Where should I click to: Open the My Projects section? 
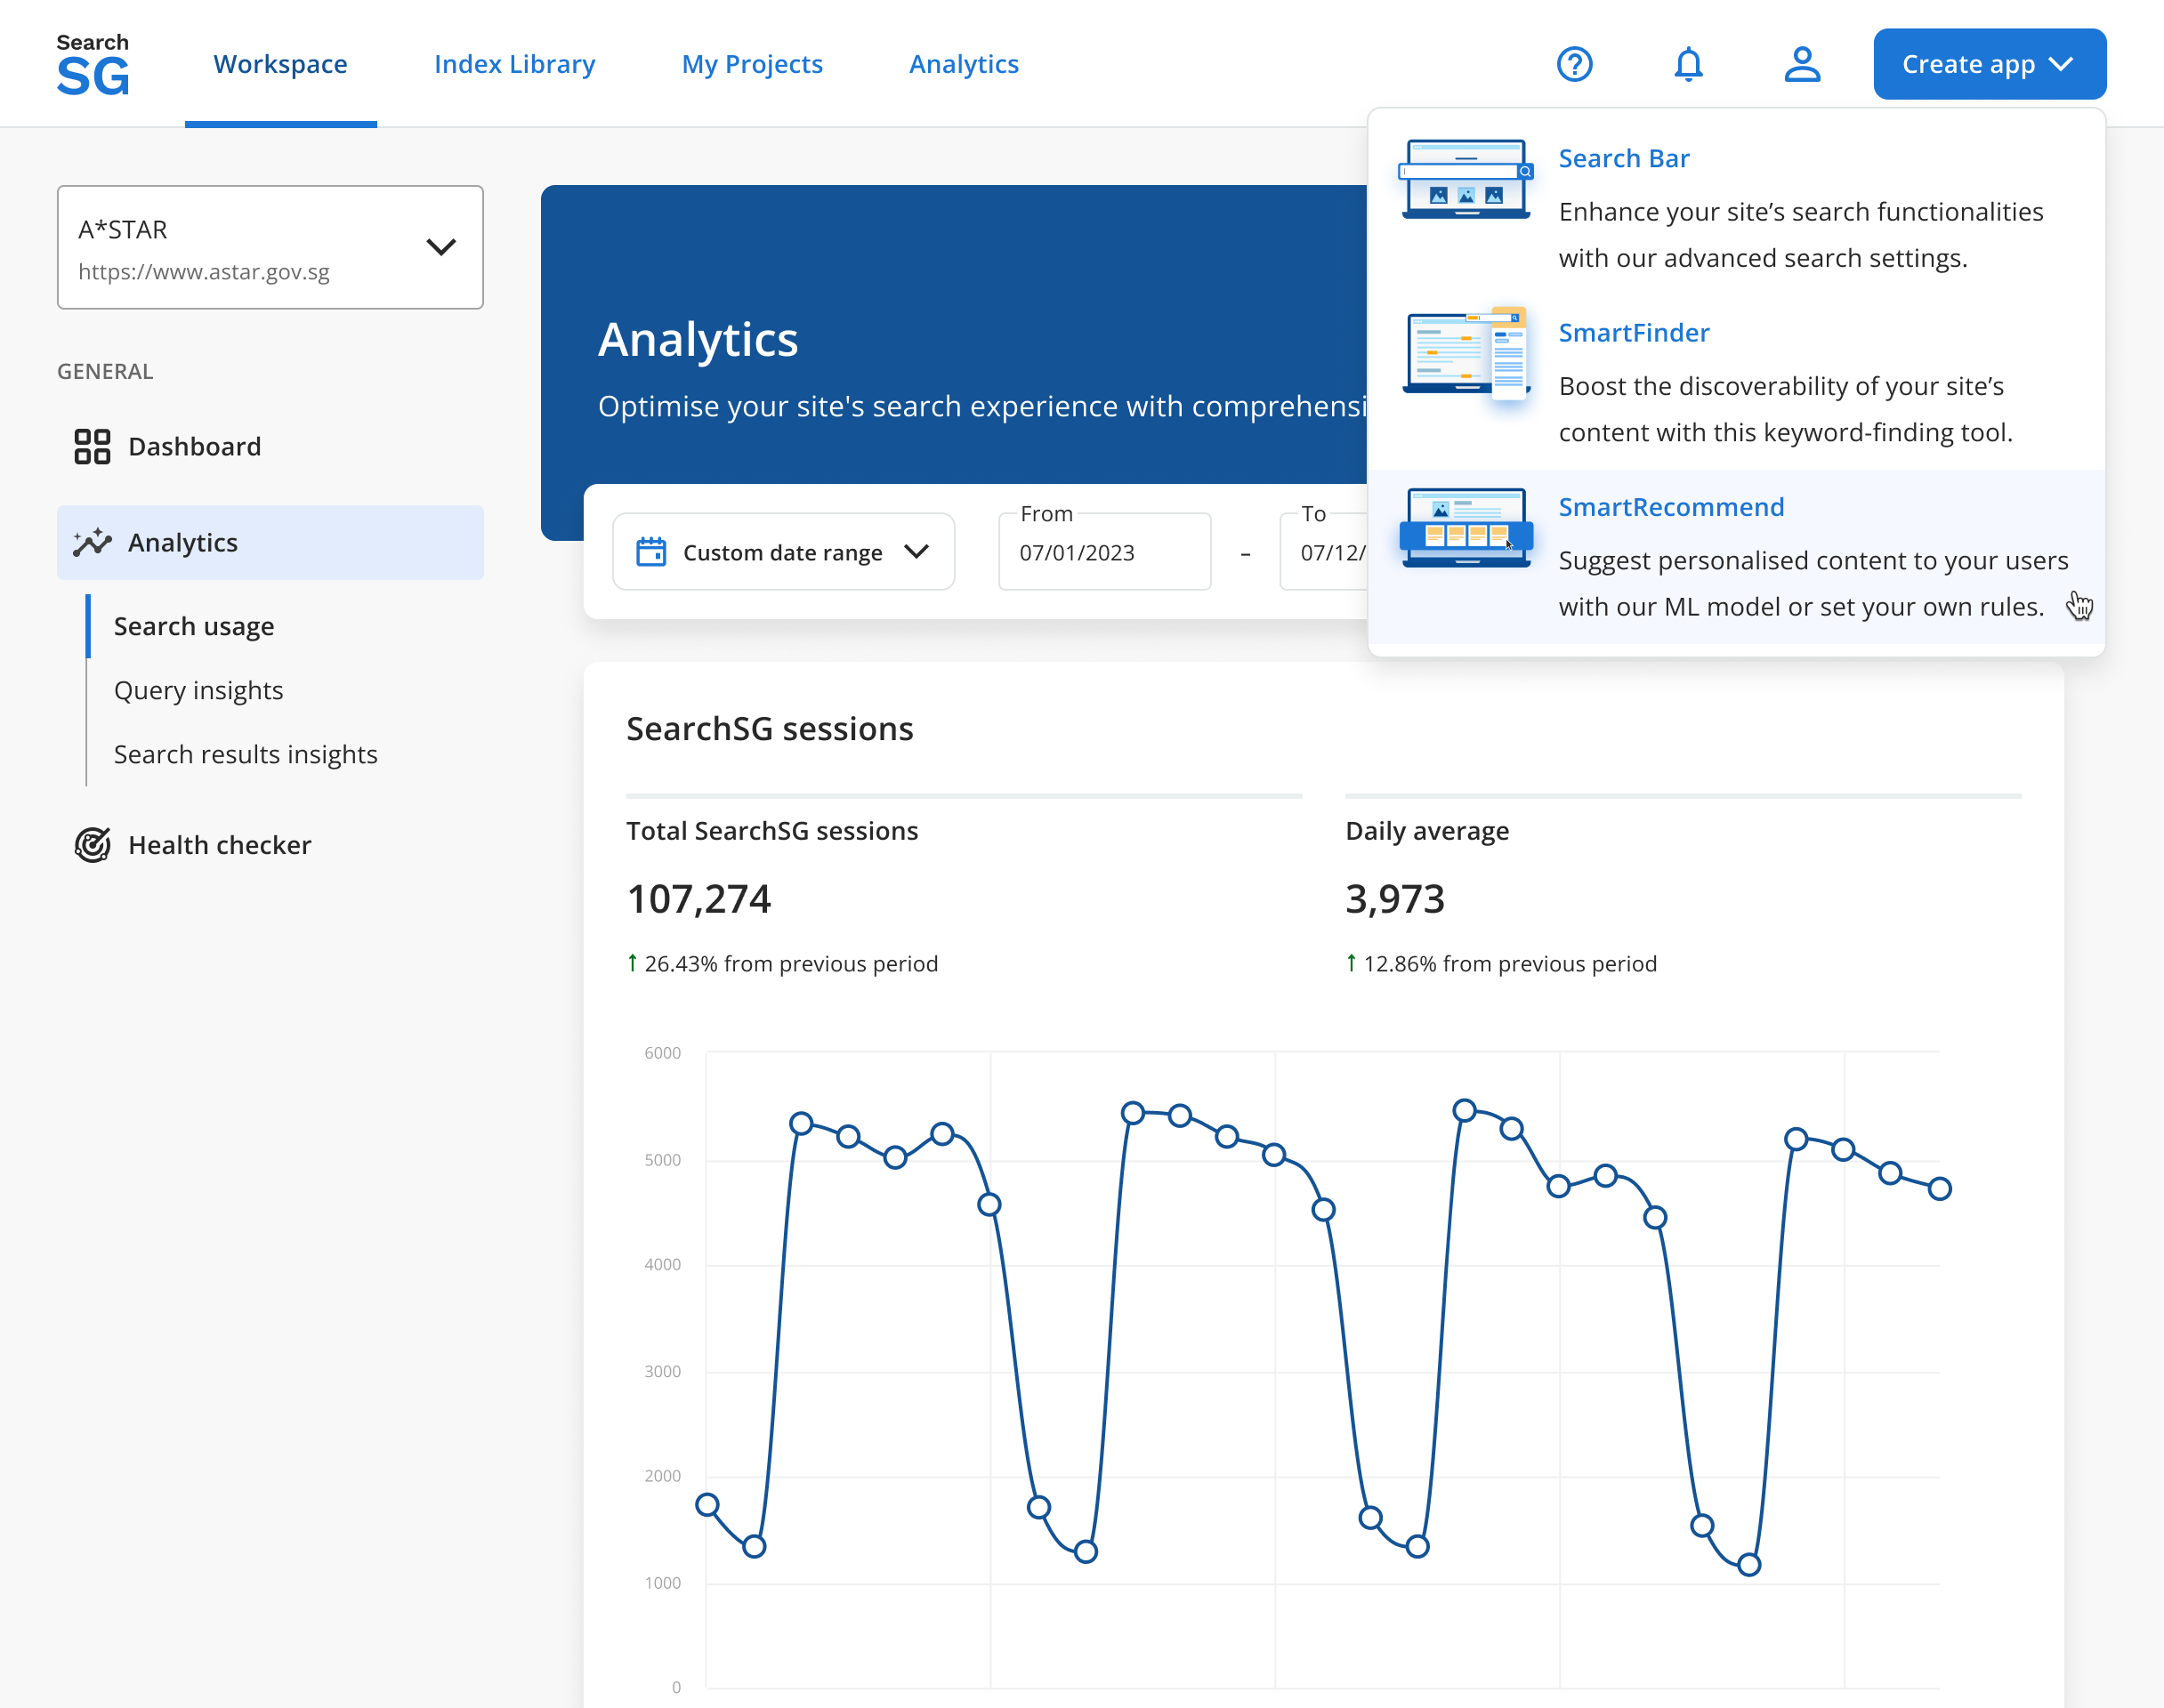pyautogui.click(x=752, y=64)
